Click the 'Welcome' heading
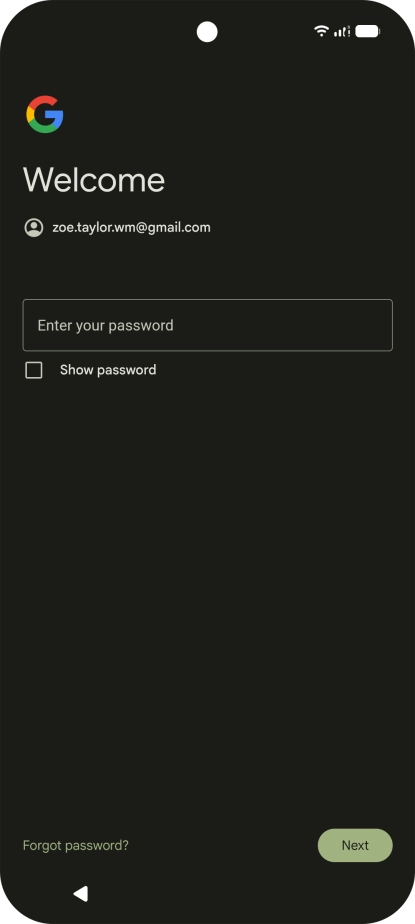This screenshot has height=924, width=415. click(94, 179)
